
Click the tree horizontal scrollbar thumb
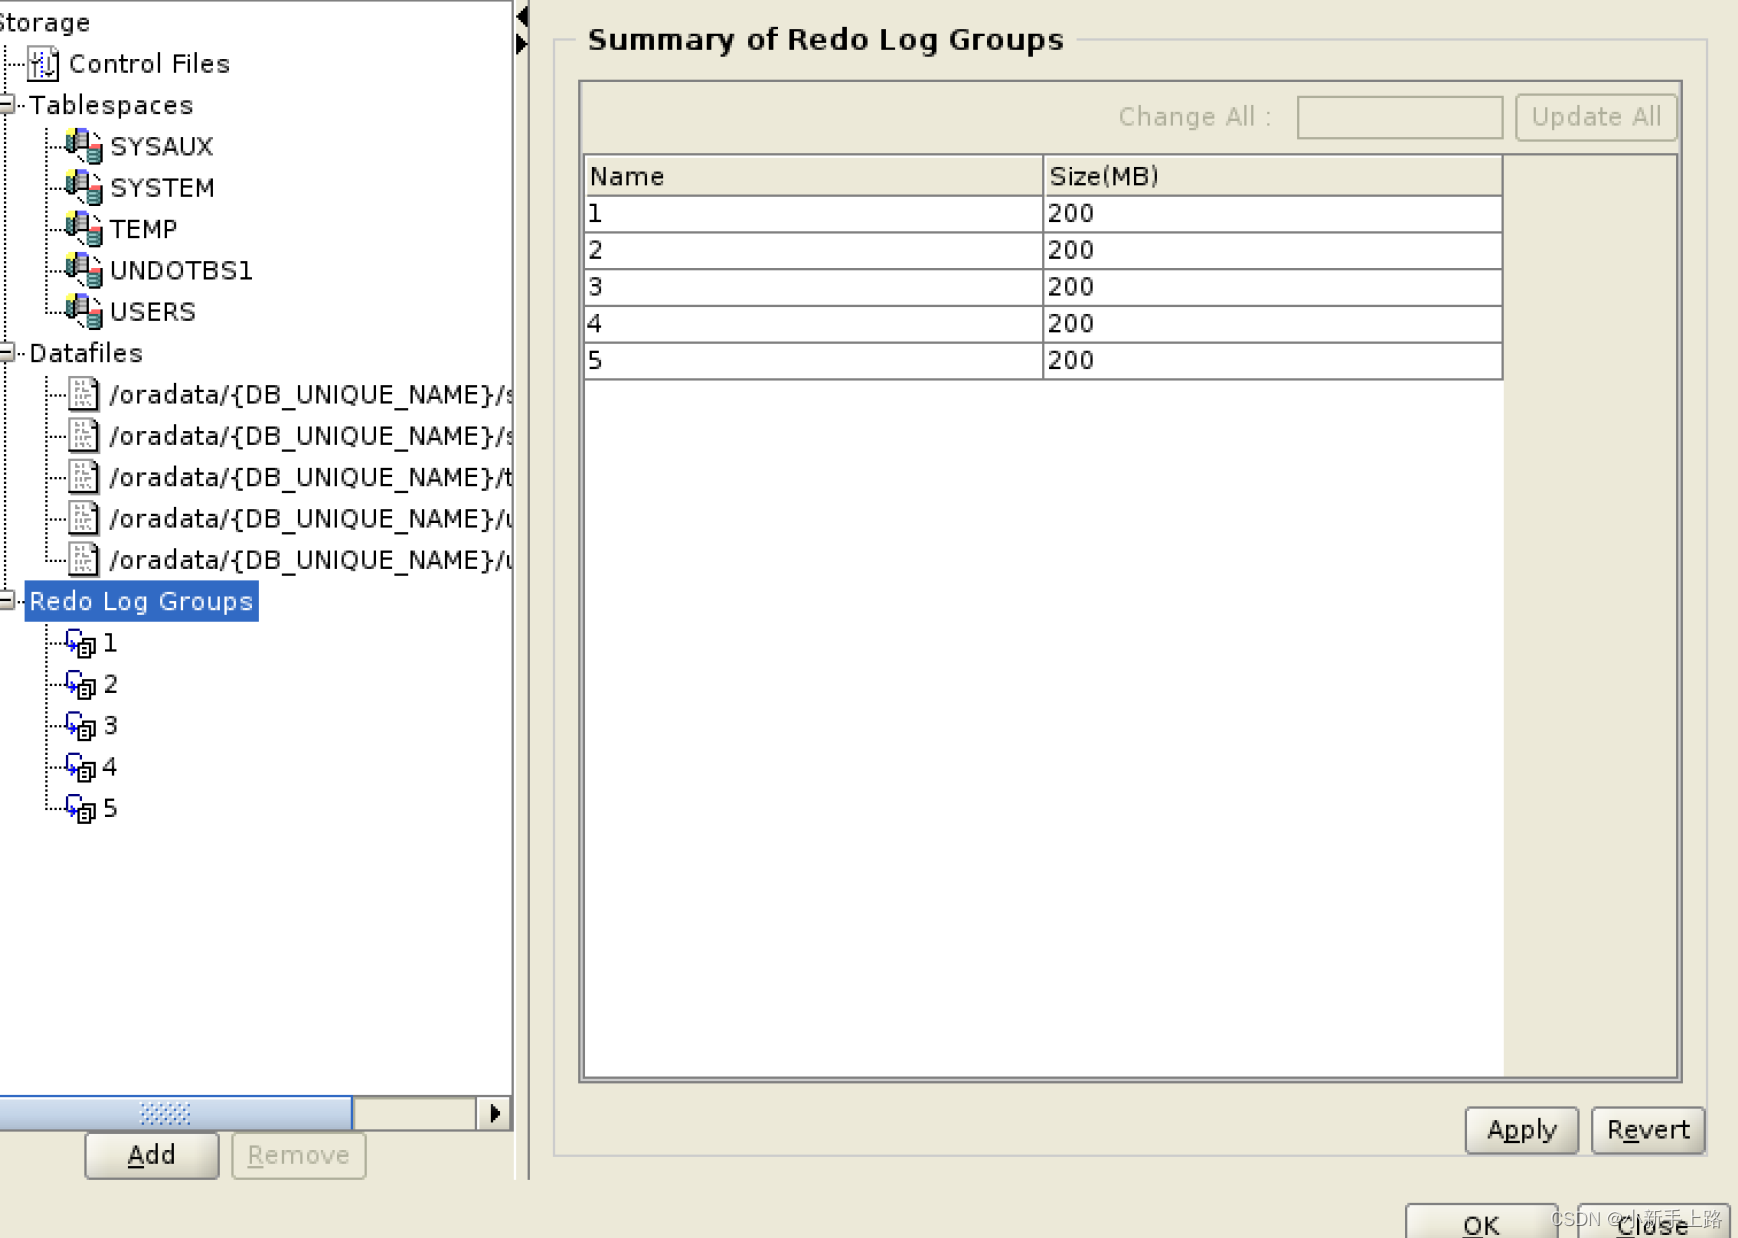pyautogui.click(x=175, y=1113)
